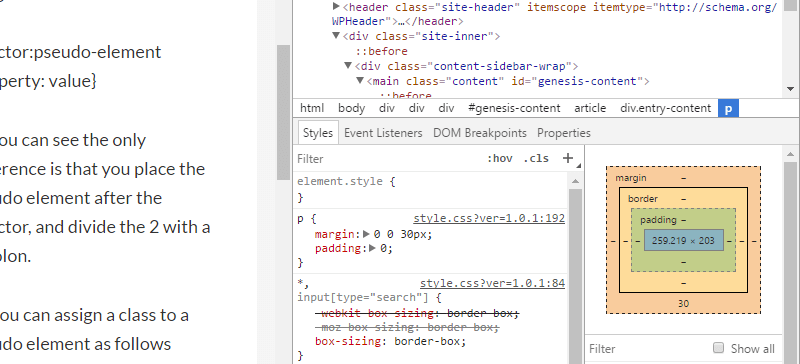The image size is (800, 364).
Task: Expand the padding shorthand triangle
Action: (372, 248)
